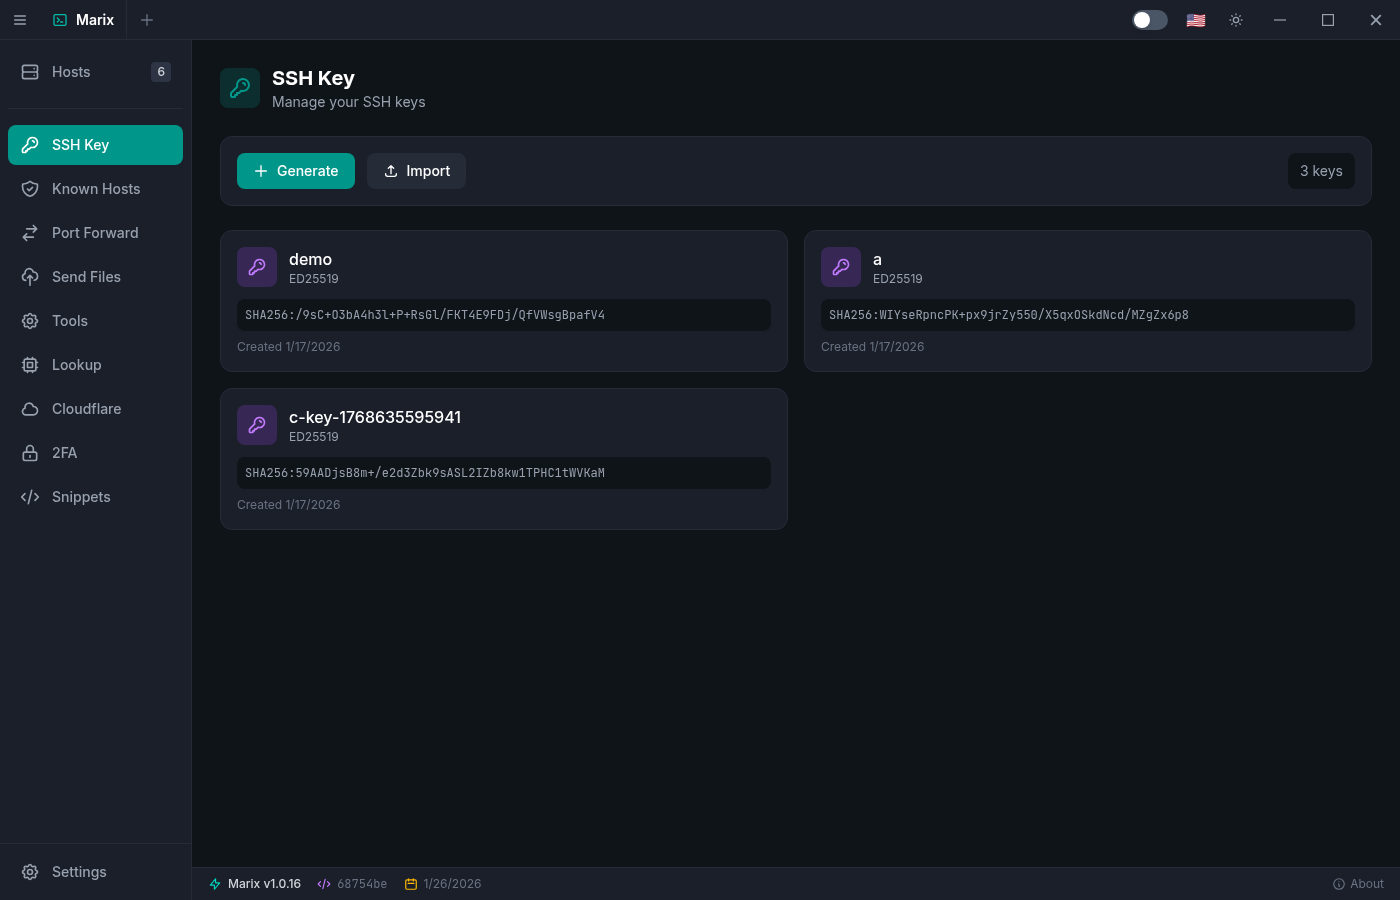The image size is (1400, 900).
Task: Click the commit hash 68754be icon
Action: tap(323, 883)
